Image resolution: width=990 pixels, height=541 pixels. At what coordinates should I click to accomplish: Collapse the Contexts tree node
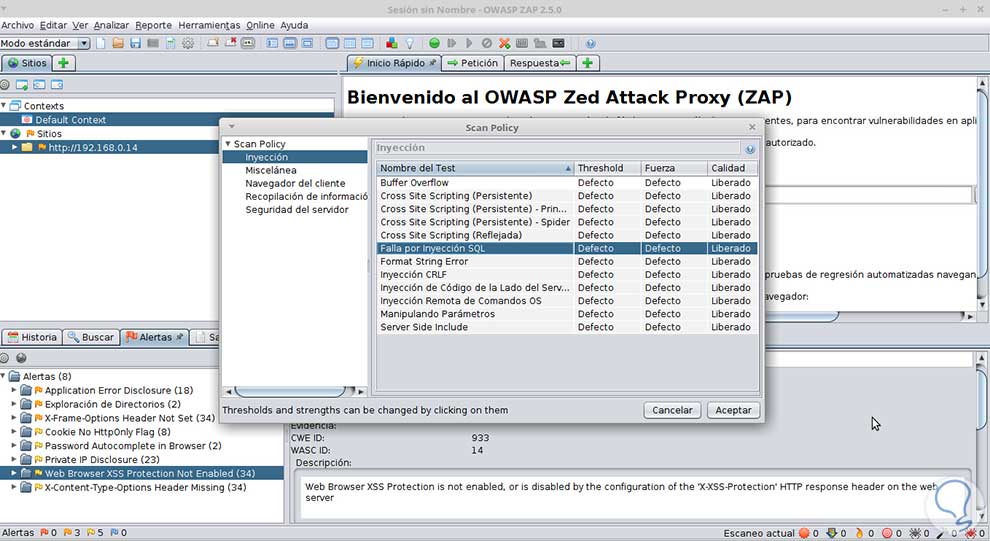coord(4,105)
